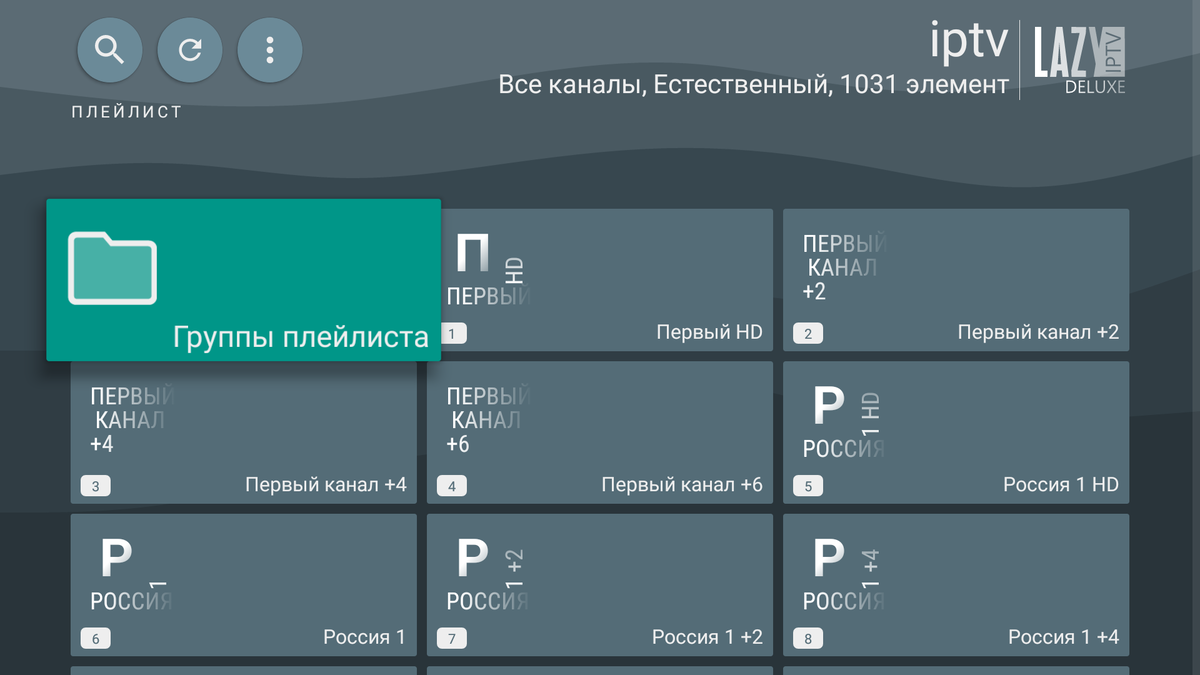
Task: Play the Первый канал +4 channel
Action: (x=242, y=430)
